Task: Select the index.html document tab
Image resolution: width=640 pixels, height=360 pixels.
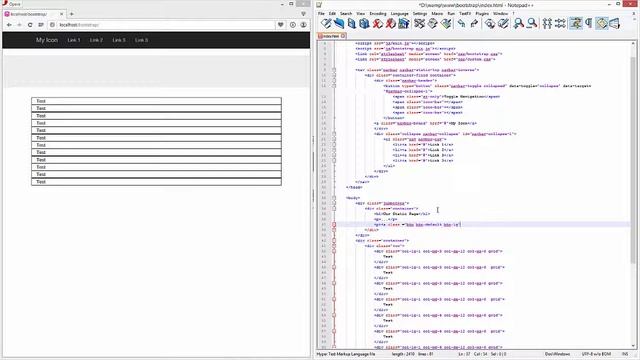Action: [x=331, y=36]
